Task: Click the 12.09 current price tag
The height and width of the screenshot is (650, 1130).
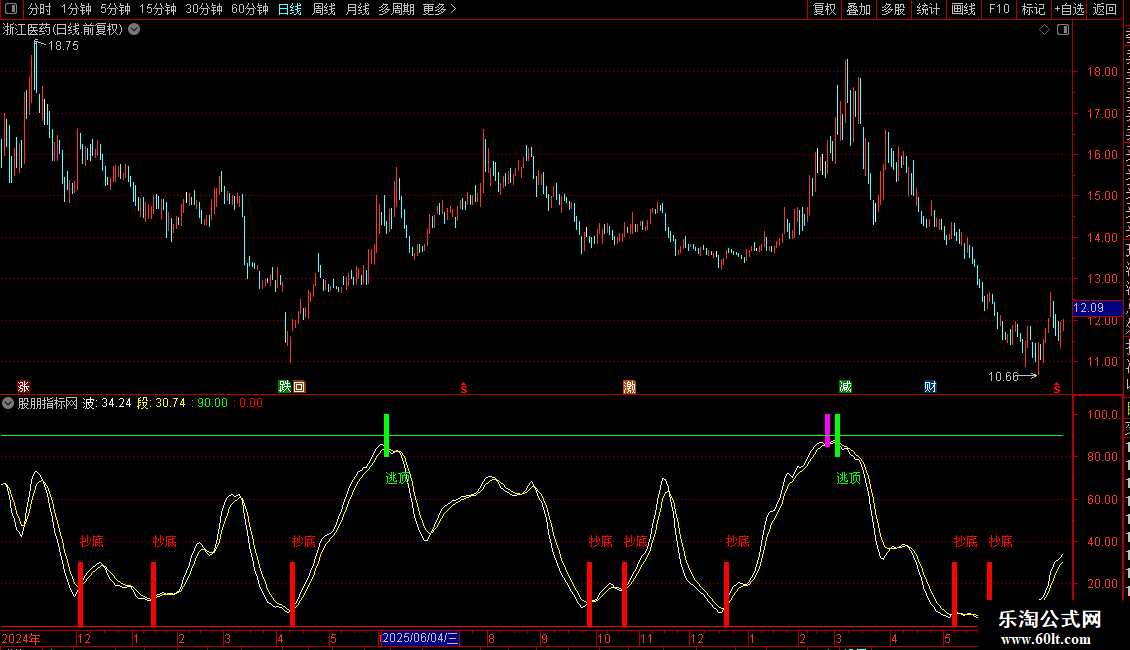Action: 1097,308
